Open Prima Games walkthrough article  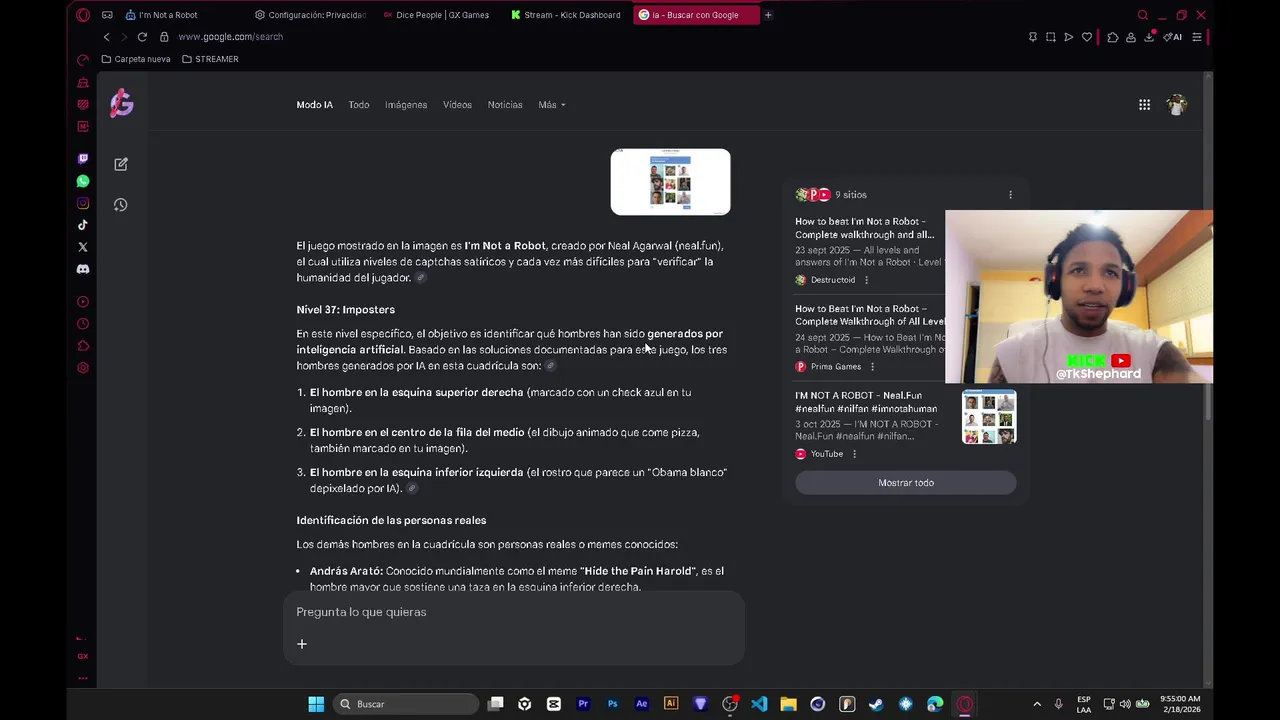tap(869, 315)
